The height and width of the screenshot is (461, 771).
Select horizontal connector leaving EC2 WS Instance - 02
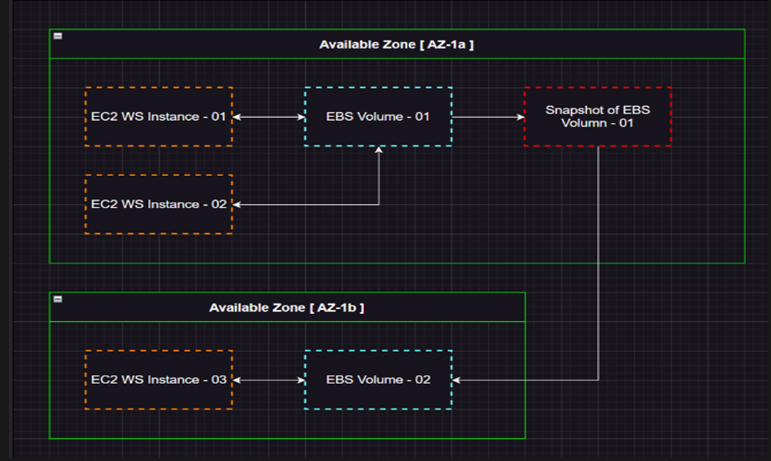click(x=300, y=204)
